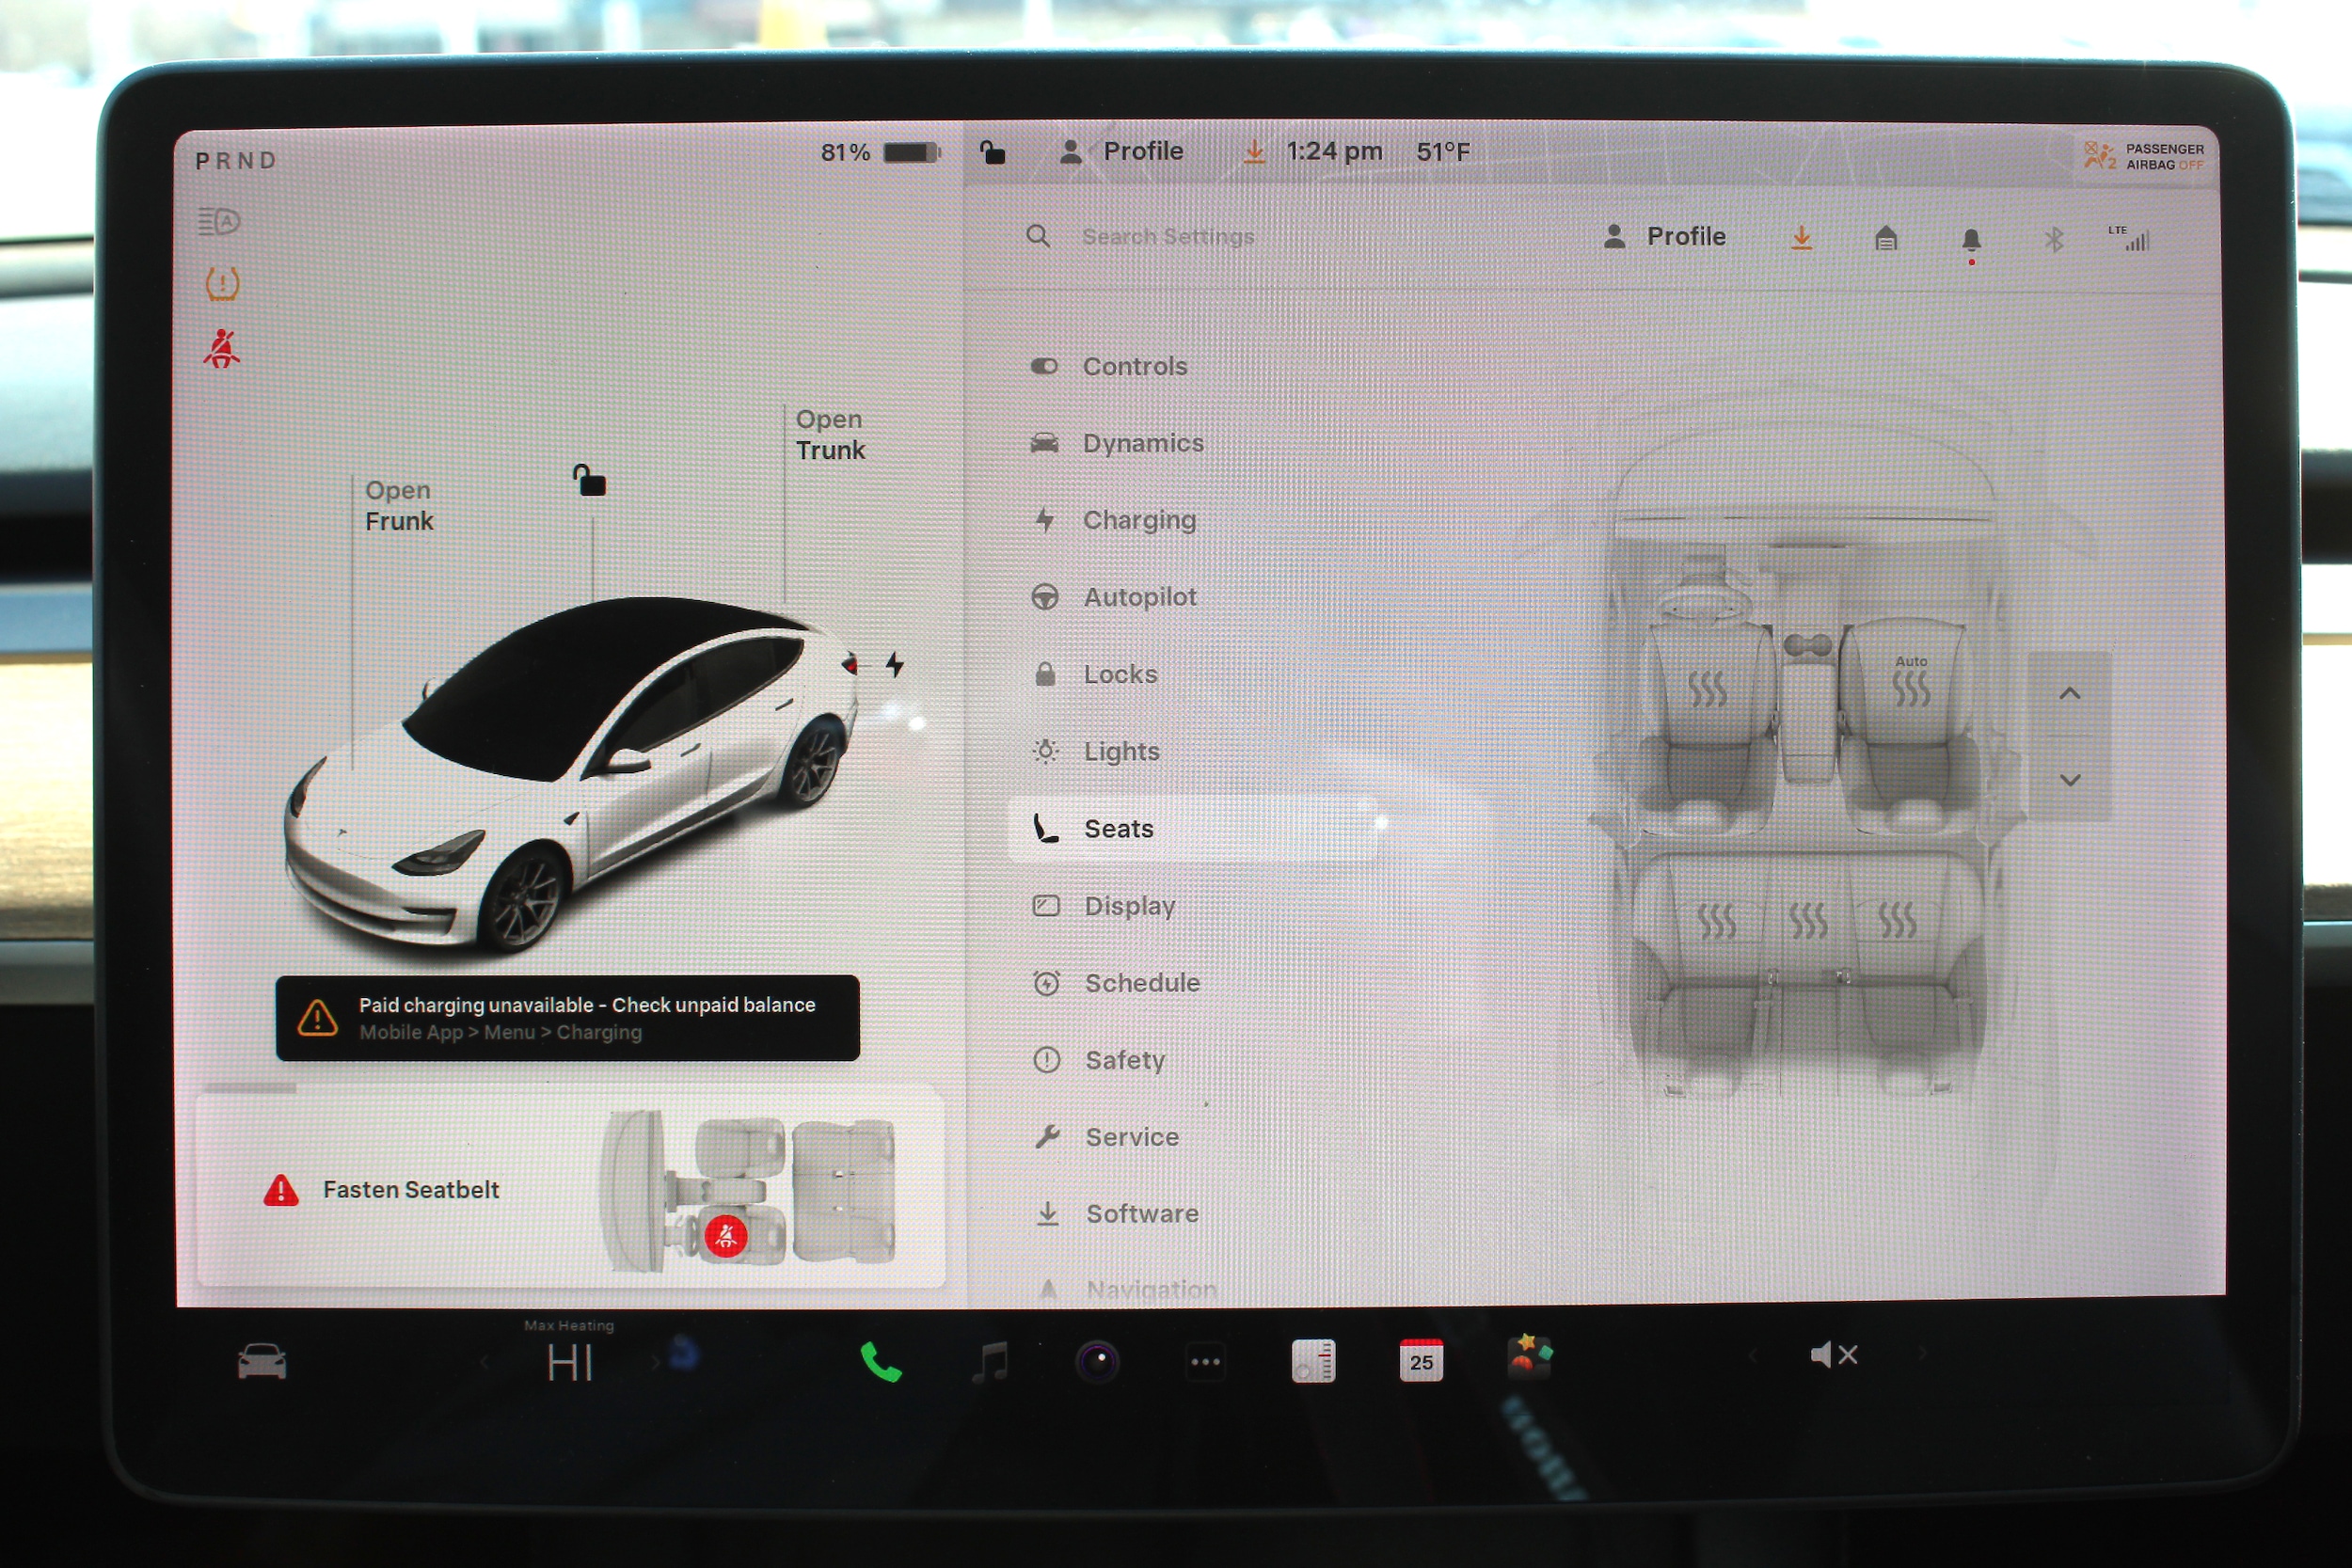
Task: Open the Charging settings menu
Action: (1138, 520)
